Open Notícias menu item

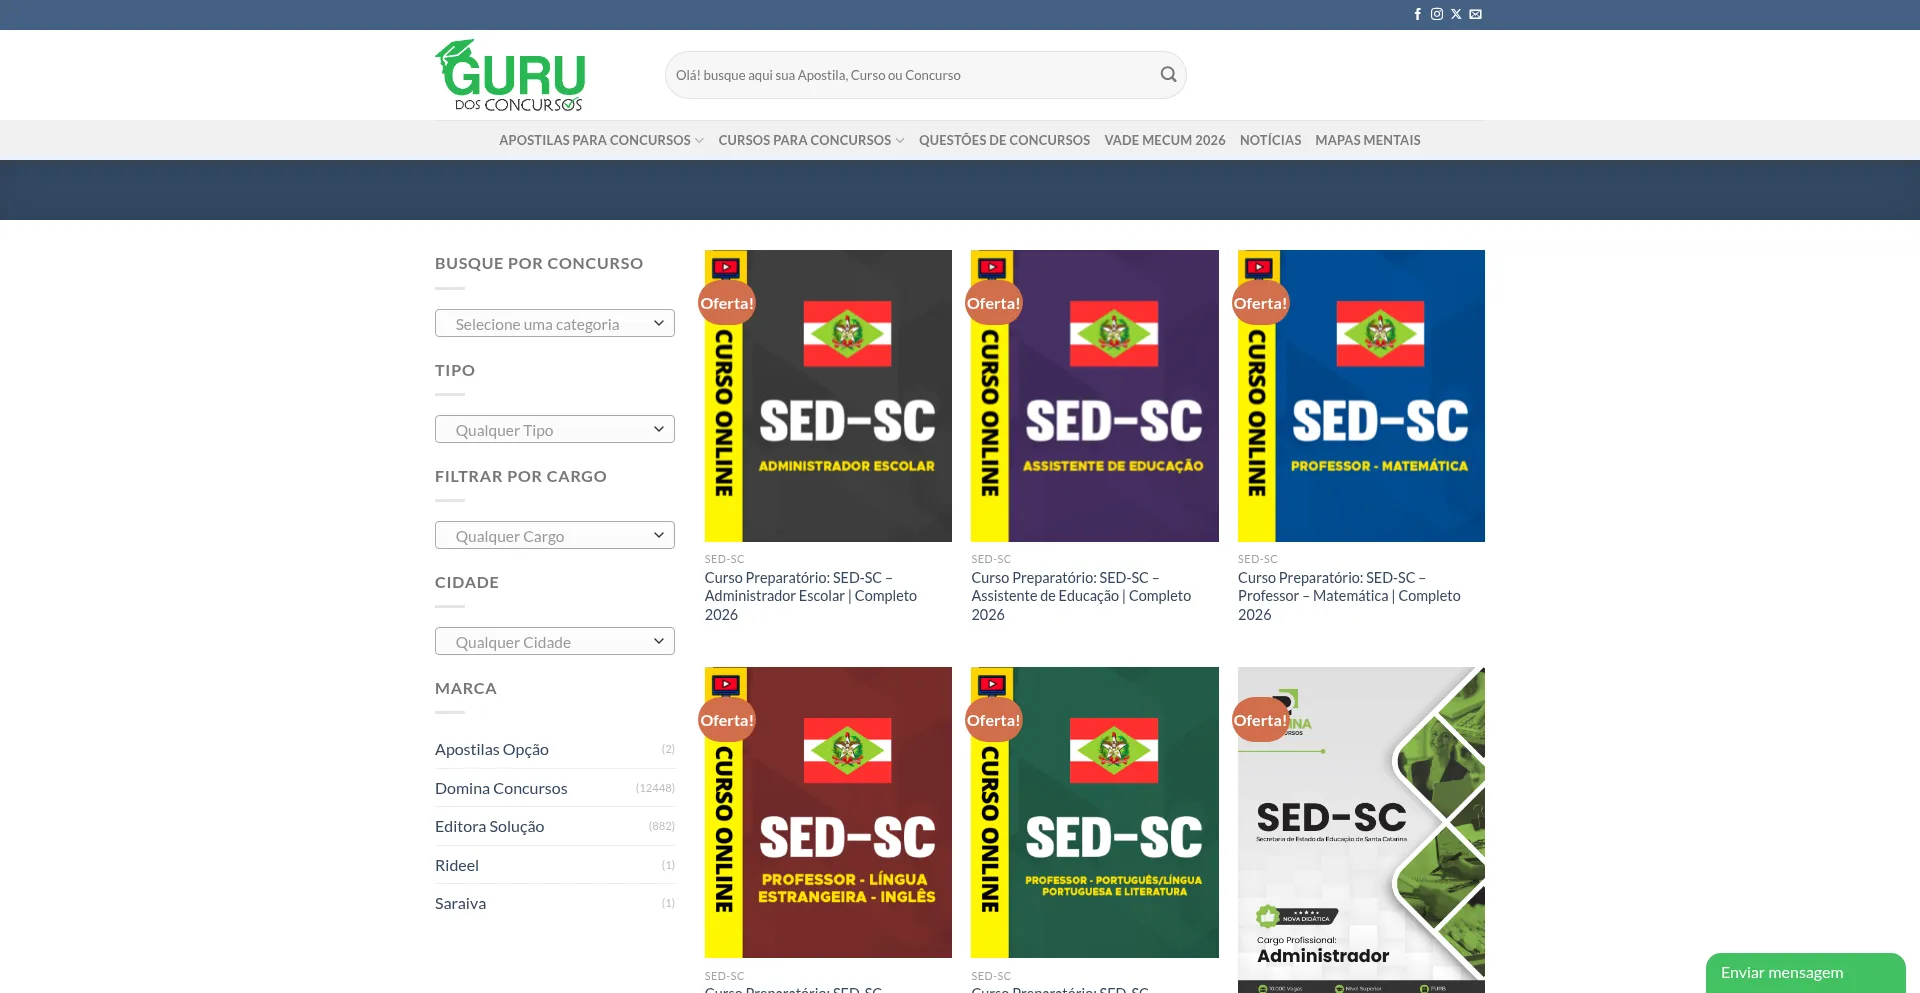point(1270,140)
